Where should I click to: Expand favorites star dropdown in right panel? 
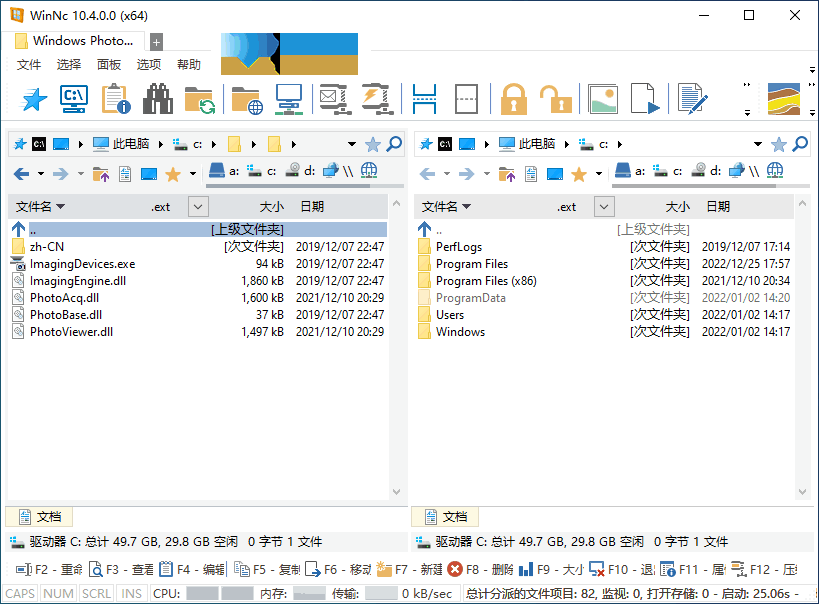point(599,174)
